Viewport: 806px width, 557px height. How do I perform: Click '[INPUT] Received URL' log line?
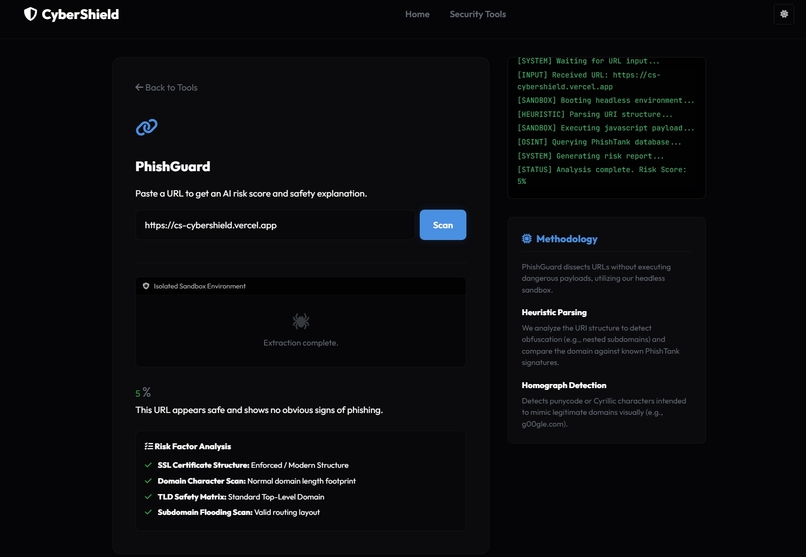589,81
